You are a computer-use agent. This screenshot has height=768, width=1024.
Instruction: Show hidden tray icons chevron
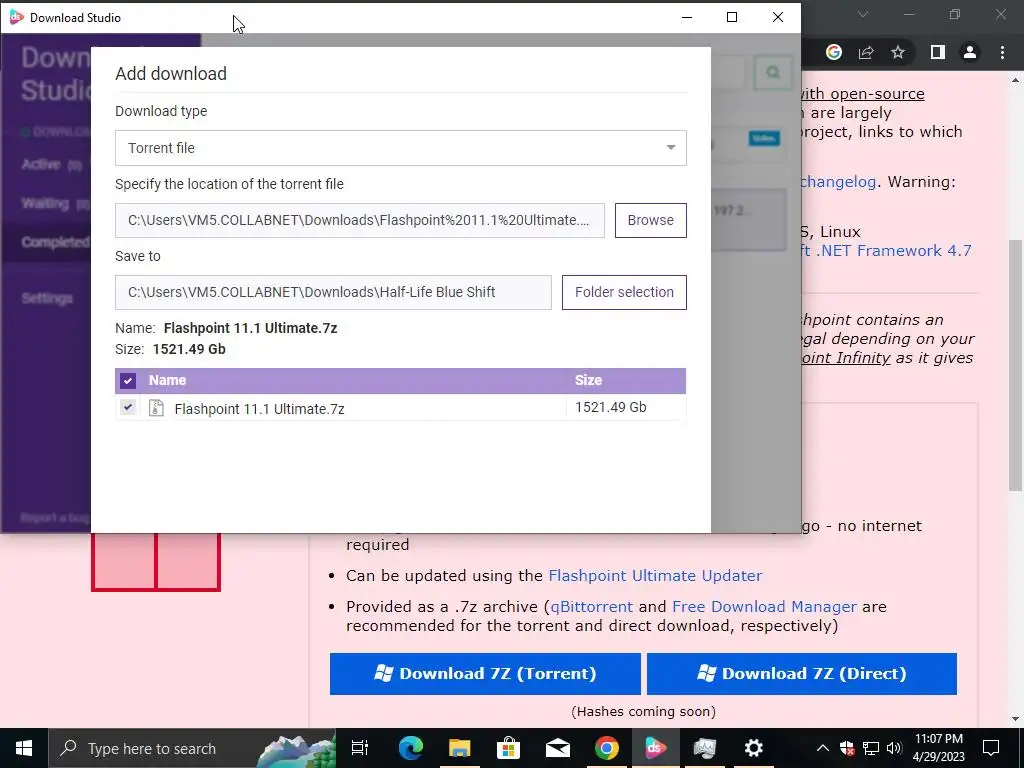823,748
